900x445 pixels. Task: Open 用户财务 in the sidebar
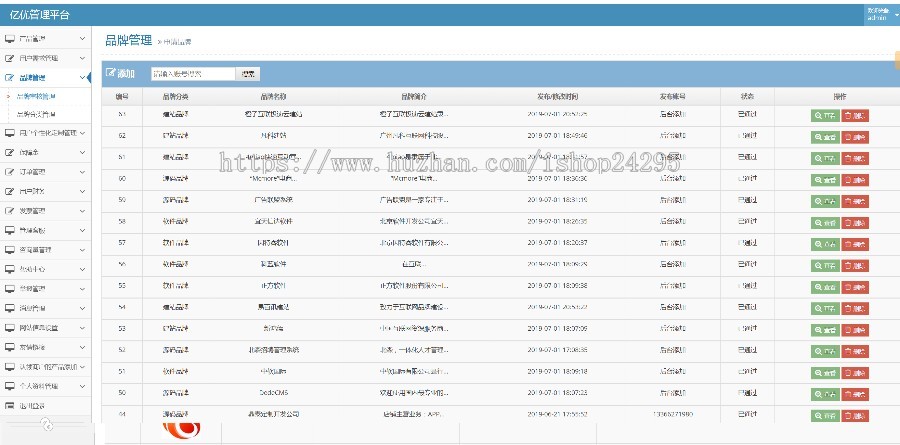[x=32, y=191]
